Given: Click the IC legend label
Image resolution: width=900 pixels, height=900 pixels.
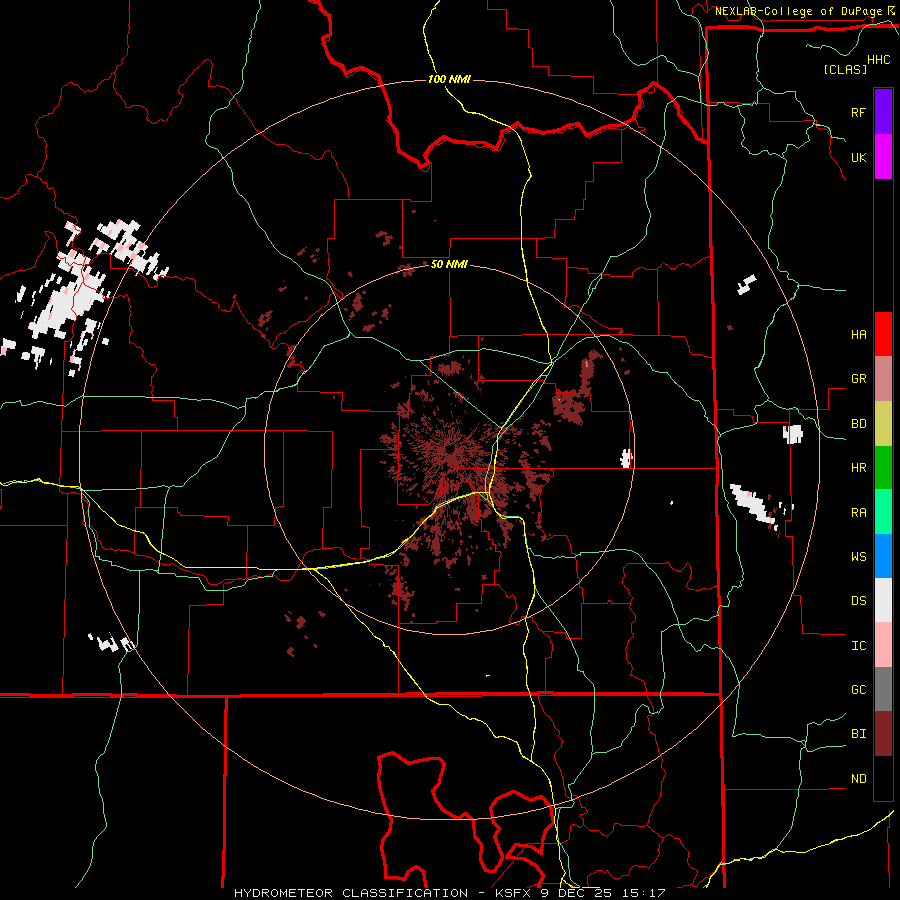Looking at the screenshot, I should tap(858, 646).
